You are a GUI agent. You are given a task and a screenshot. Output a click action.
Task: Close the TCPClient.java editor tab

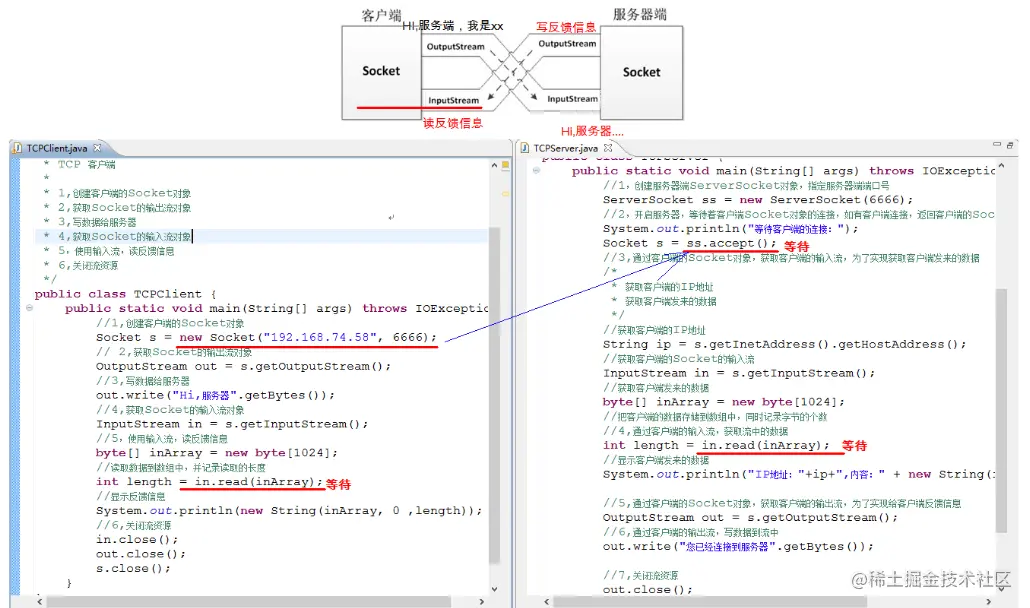(97, 148)
